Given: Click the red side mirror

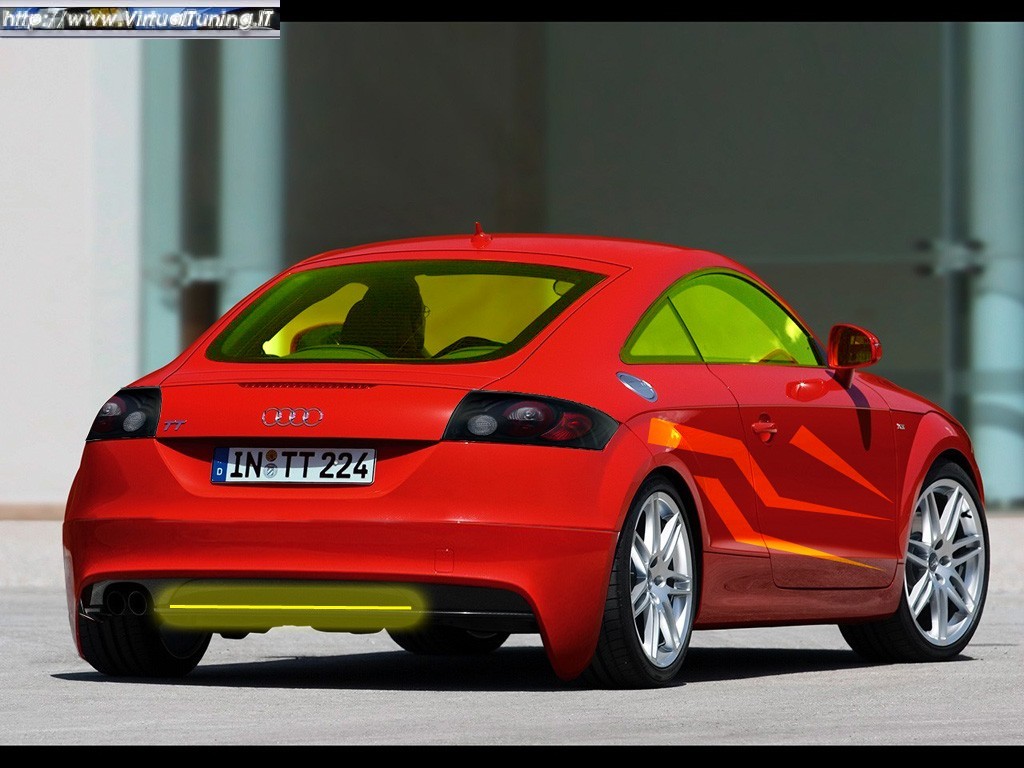Looking at the screenshot, I should coord(854,347).
